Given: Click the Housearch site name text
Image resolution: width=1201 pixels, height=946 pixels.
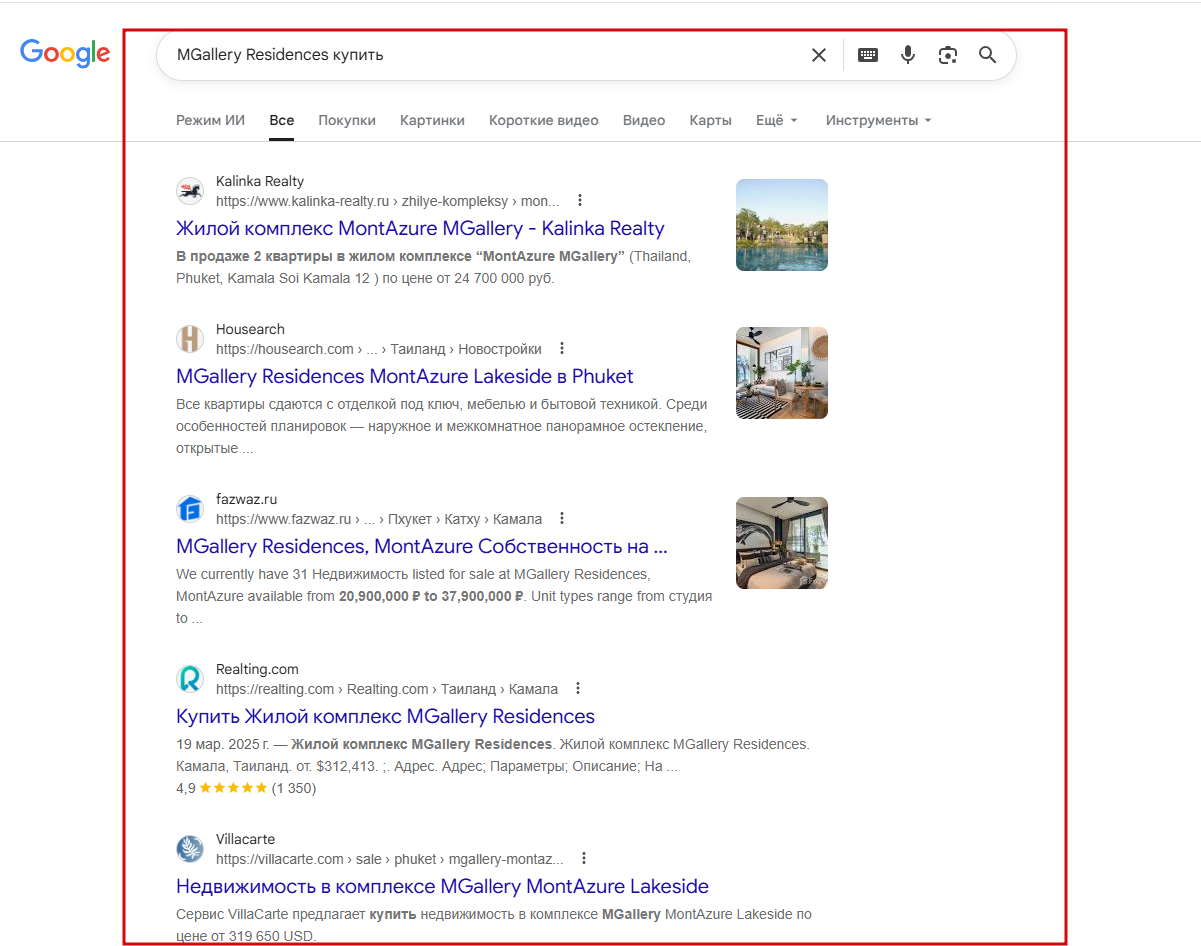Looking at the screenshot, I should tap(250, 329).
